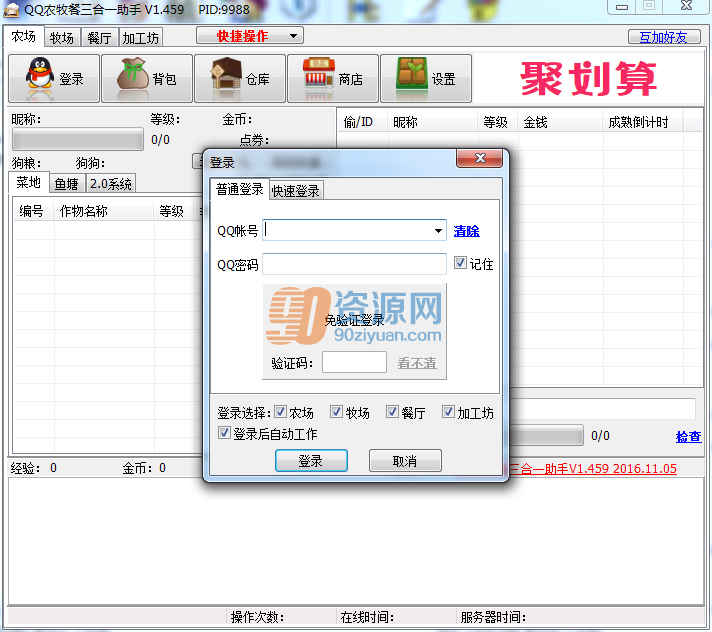
Task: Select the 普通登录 tab
Action: click(239, 189)
